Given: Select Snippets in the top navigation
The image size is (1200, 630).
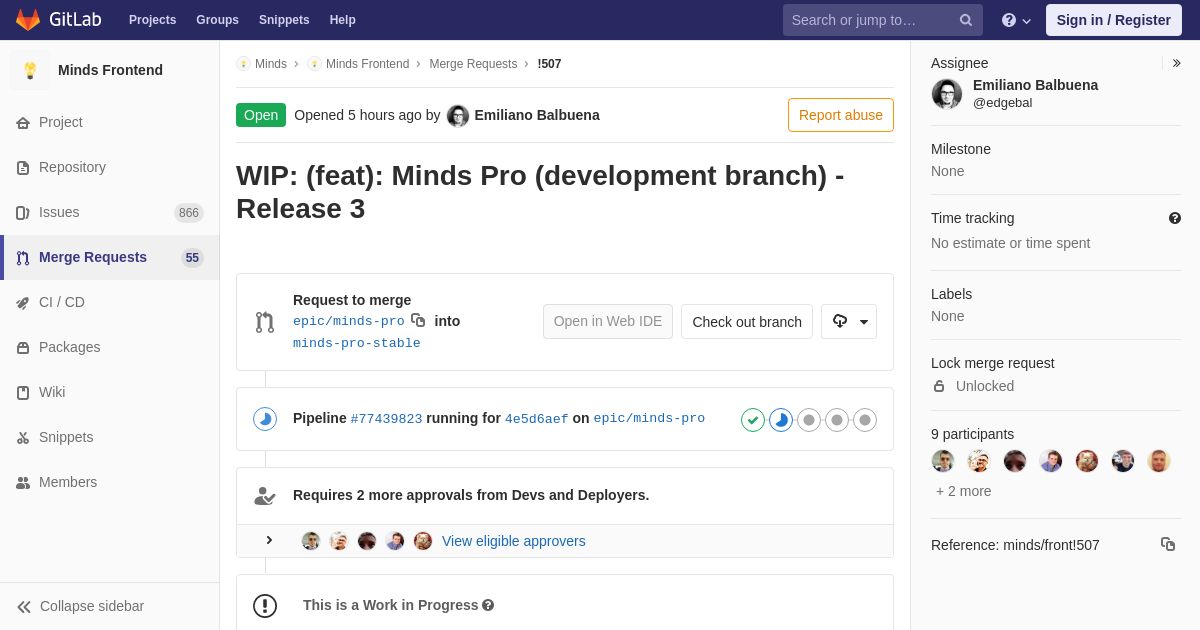Looking at the screenshot, I should [x=284, y=20].
